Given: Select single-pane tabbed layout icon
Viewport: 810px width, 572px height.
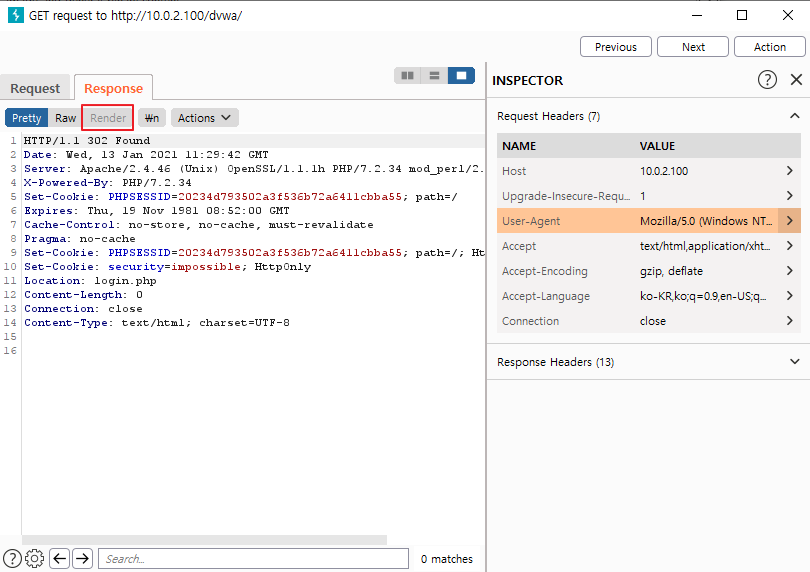Looking at the screenshot, I should [x=461, y=76].
